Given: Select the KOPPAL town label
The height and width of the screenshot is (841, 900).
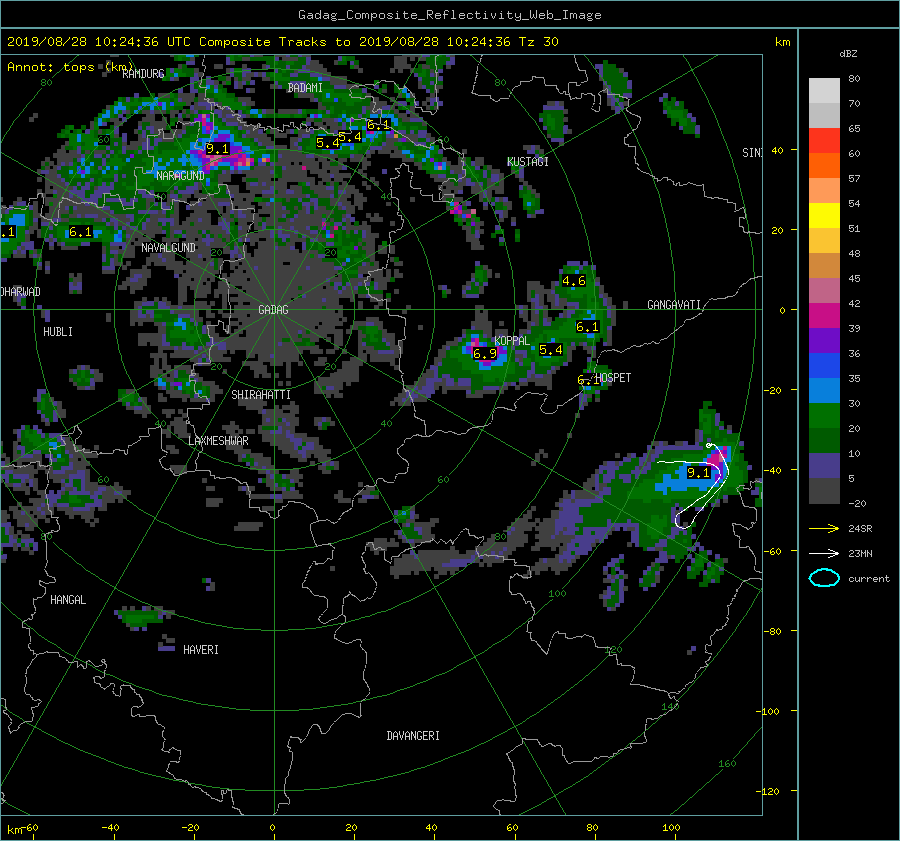Looking at the screenshot, I should [512, 341].
